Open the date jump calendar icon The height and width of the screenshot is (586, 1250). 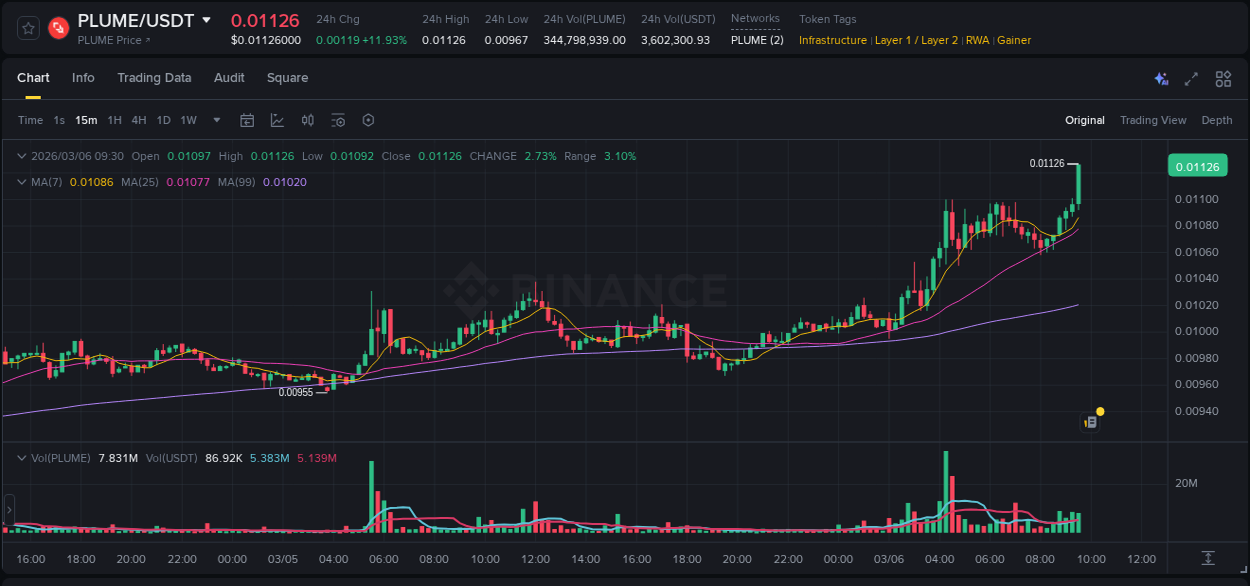coord(247,120)
